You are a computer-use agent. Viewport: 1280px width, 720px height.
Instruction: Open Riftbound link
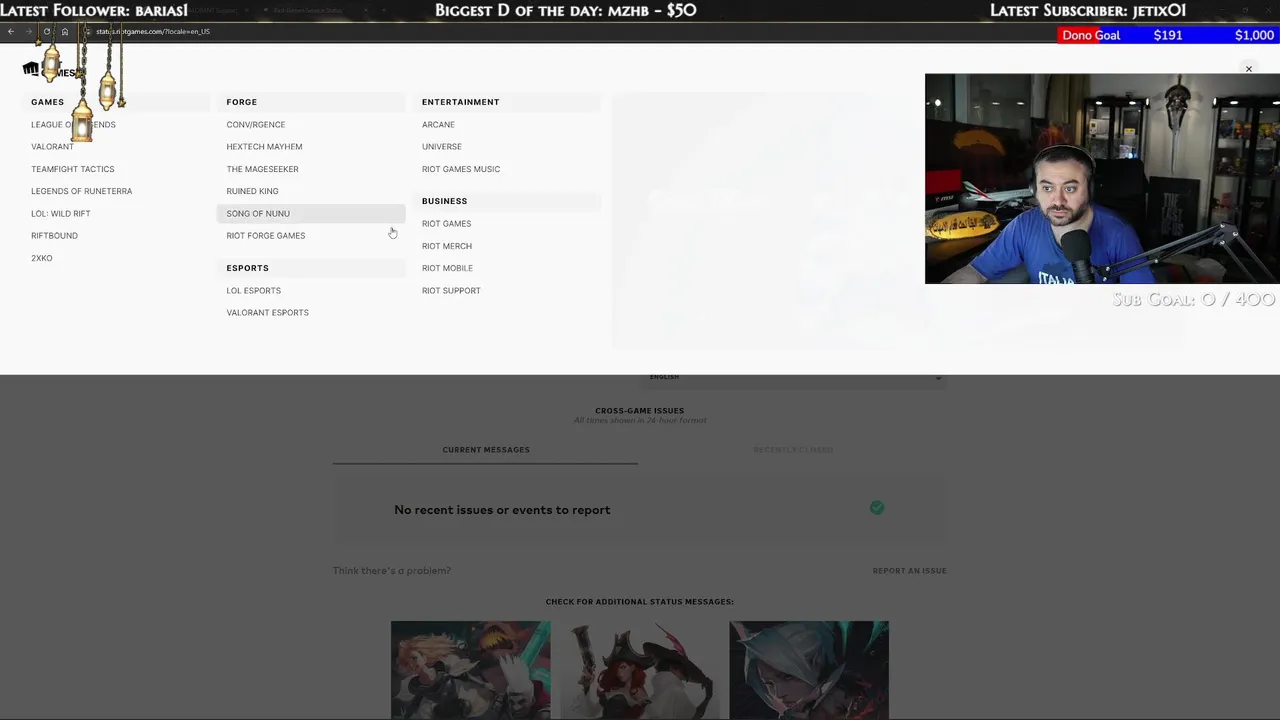[54, 236]
